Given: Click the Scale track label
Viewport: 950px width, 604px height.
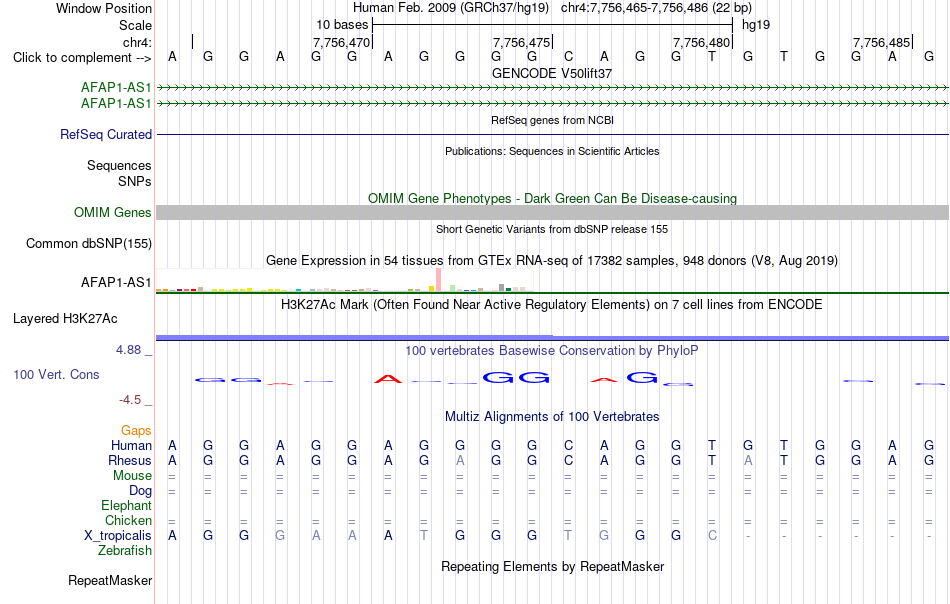Looking at the screenshot, I should click(135, 25).
